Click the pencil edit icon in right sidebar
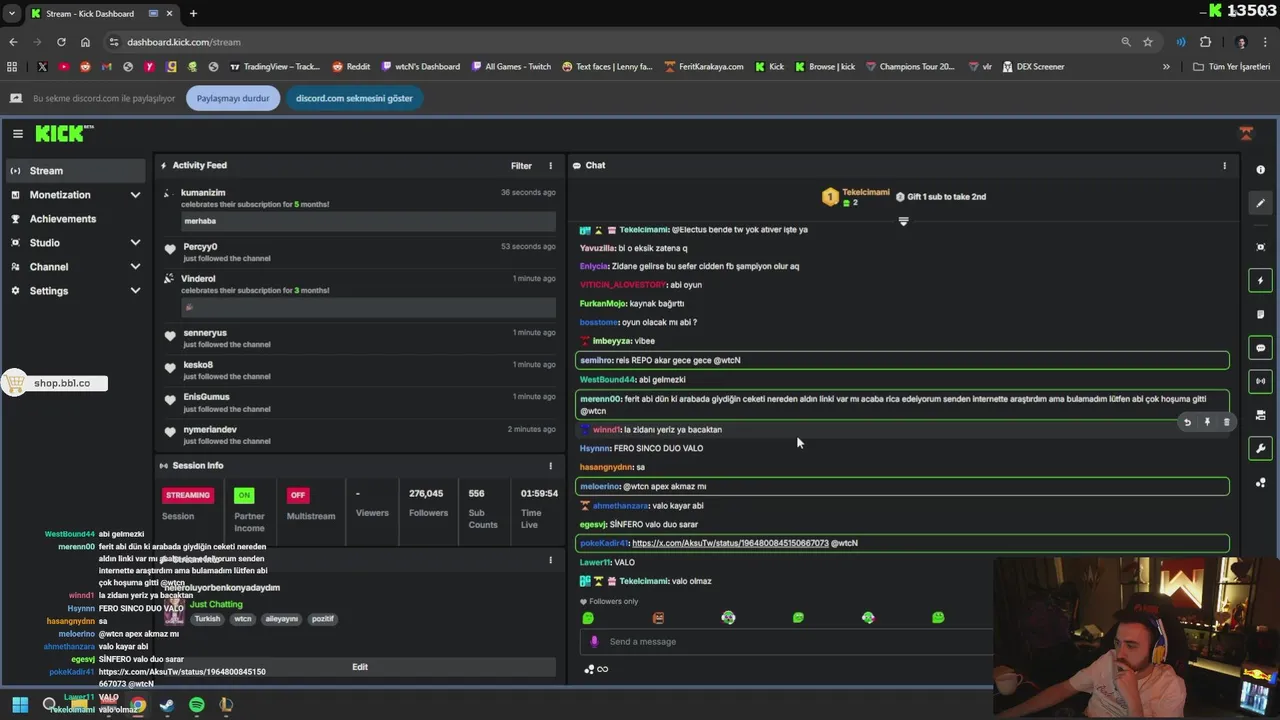 coord(1260,203)
